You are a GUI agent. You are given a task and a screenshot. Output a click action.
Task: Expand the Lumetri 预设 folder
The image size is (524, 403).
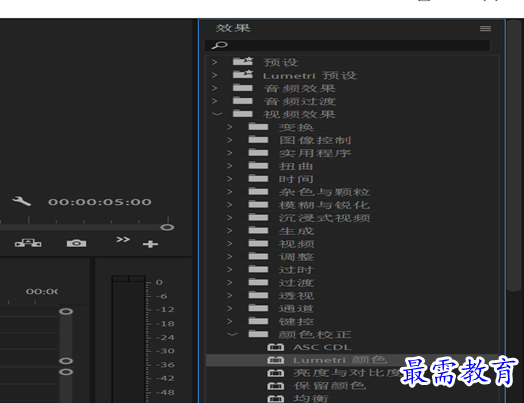click(x=215, y=75)
